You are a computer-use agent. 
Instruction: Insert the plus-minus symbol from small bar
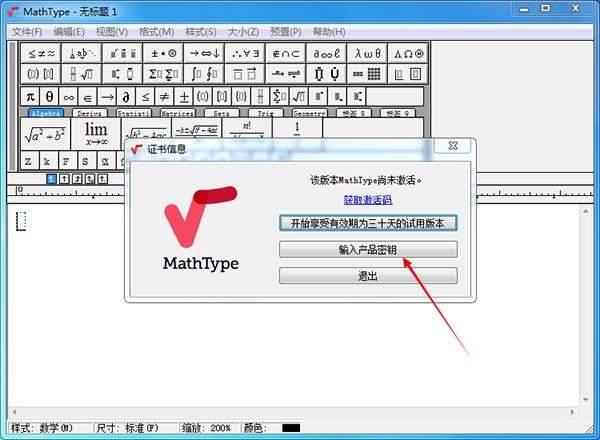[184, 97]
